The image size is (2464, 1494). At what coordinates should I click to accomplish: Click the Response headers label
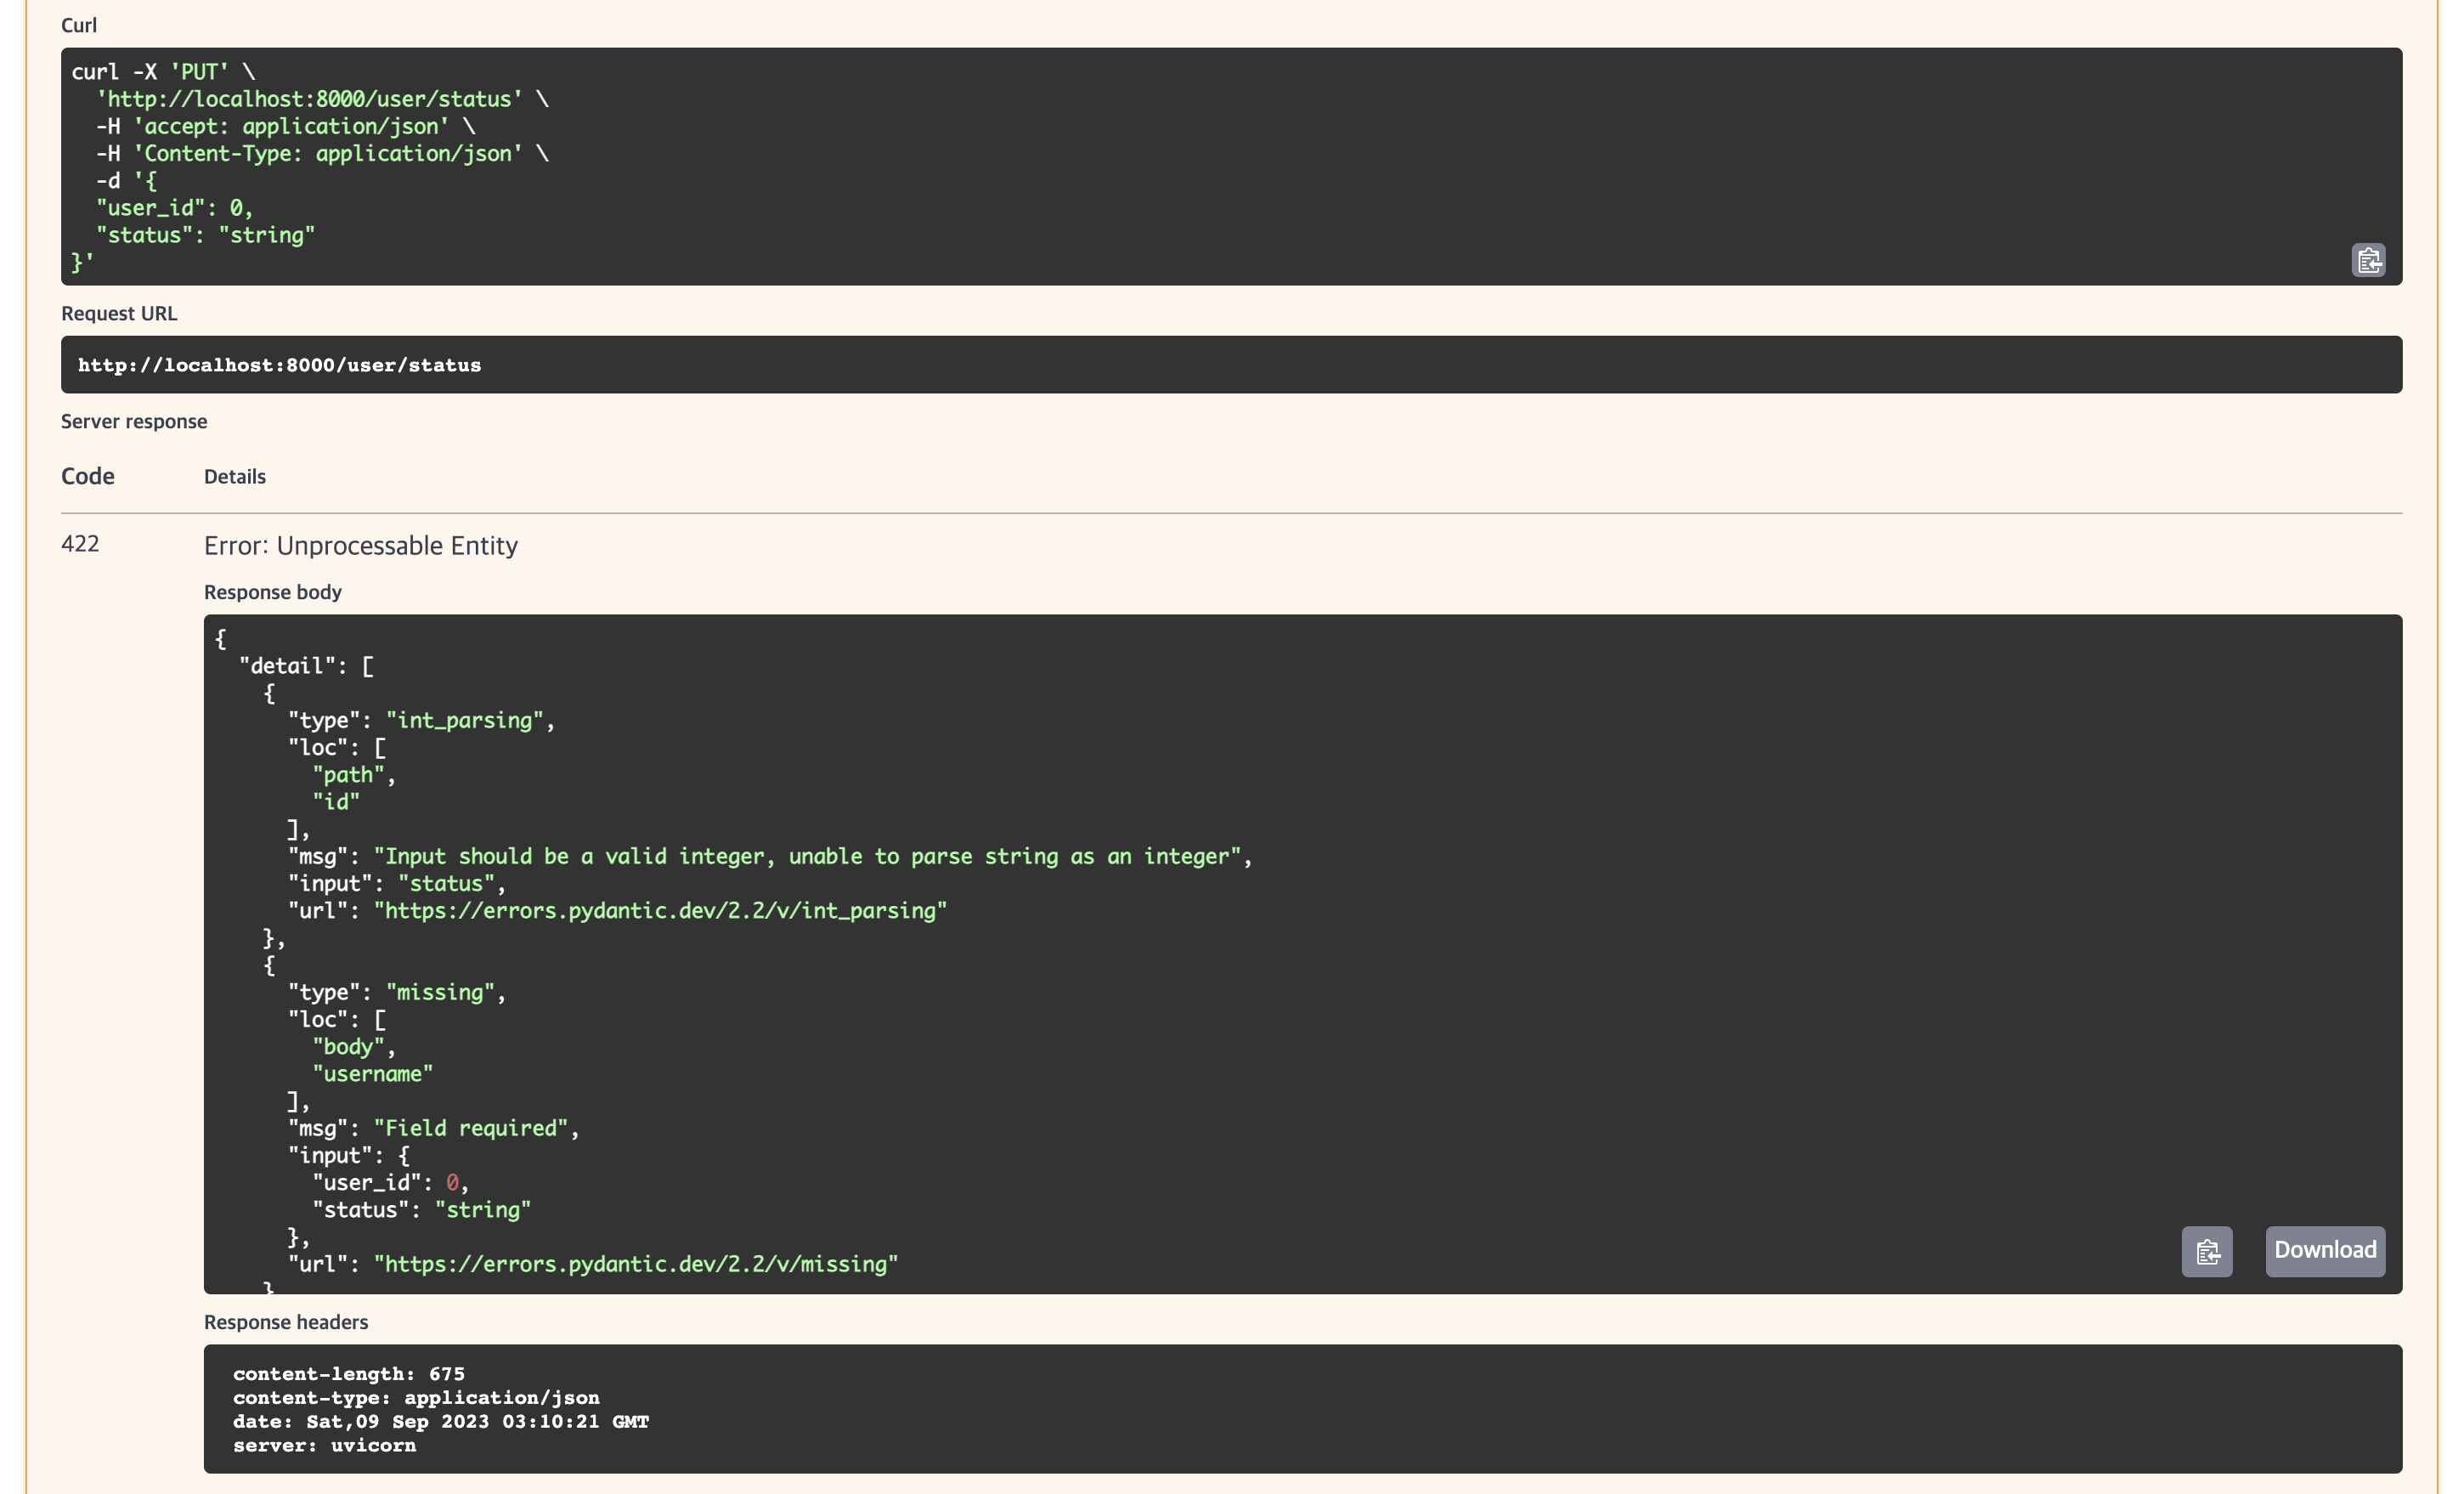click(286, 1322)
